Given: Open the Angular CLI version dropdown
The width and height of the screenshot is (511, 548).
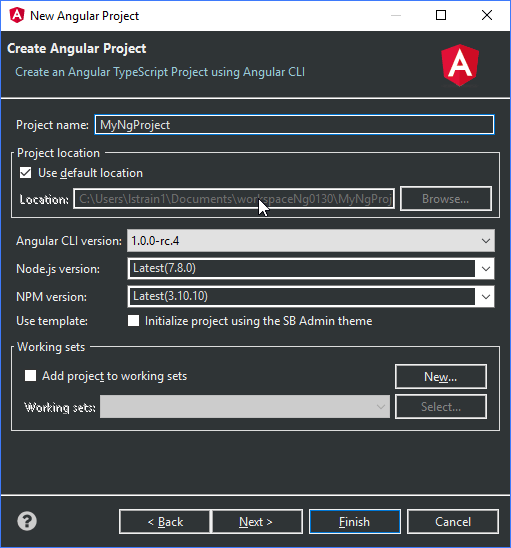Looking at the screenshot, I should point(311,240).
